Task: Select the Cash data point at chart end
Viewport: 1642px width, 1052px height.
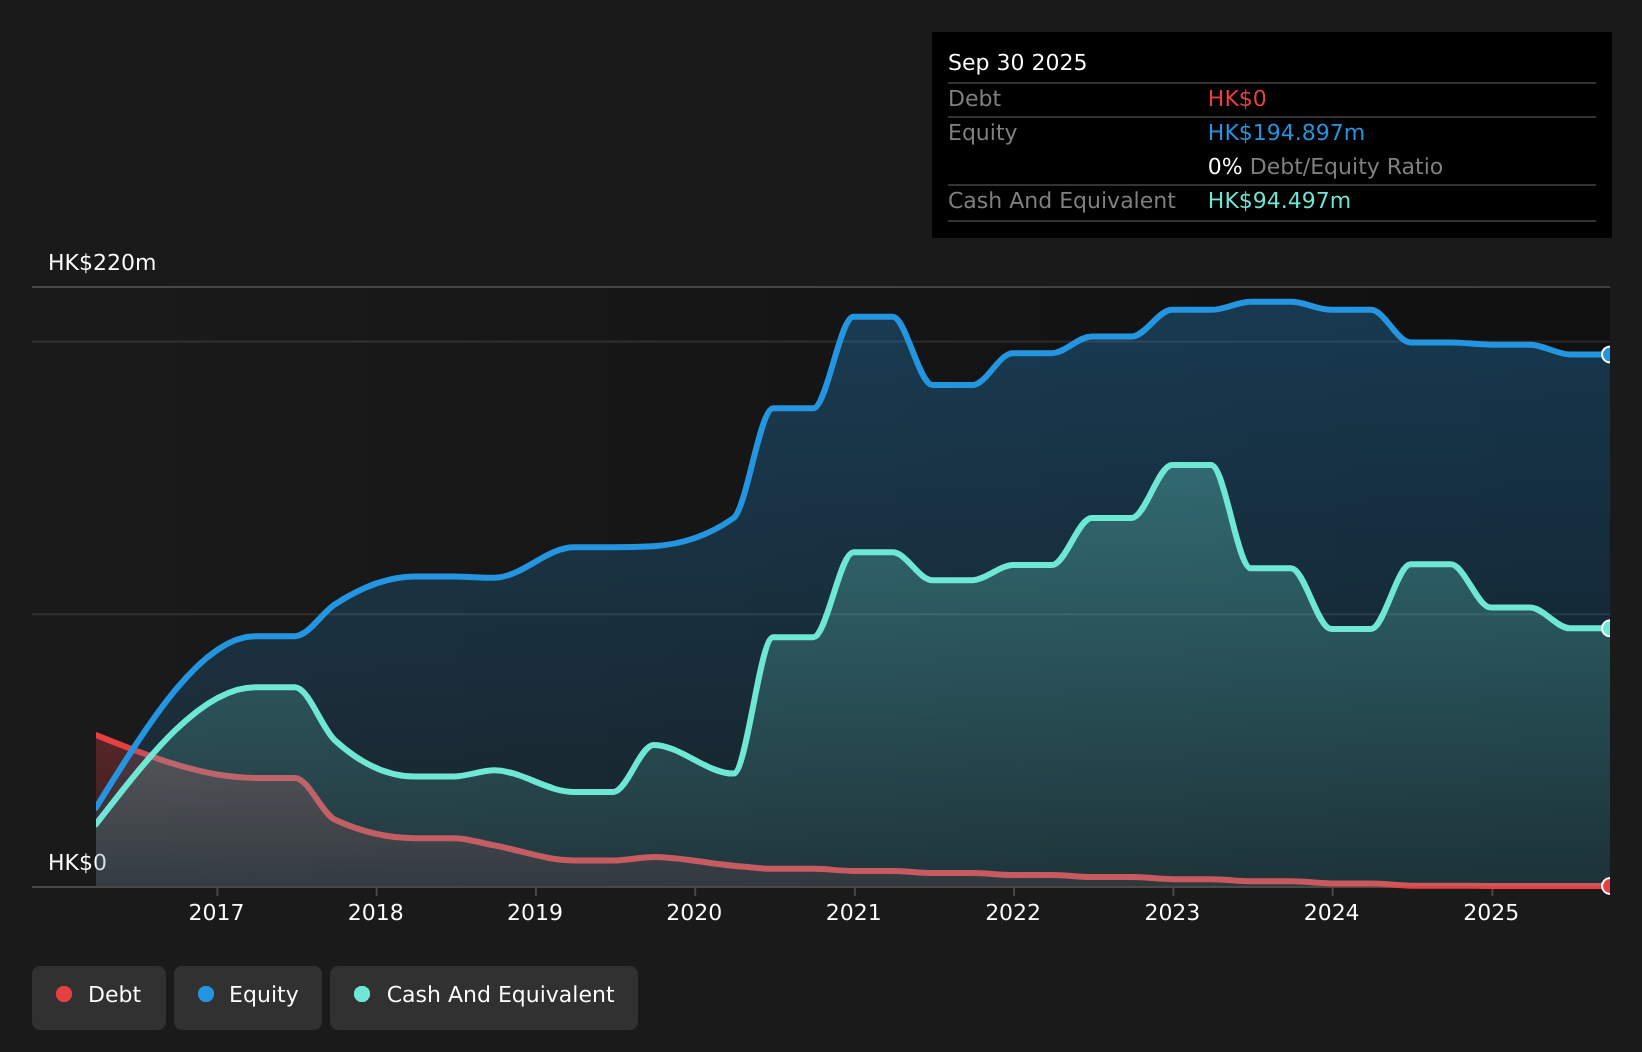Action: point(1608,628)
